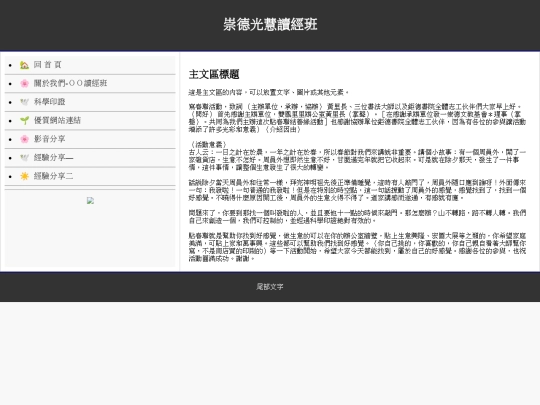Click the pink flower icon beside 關於我們
540x405 pixels.
click(x=24, y=83)
